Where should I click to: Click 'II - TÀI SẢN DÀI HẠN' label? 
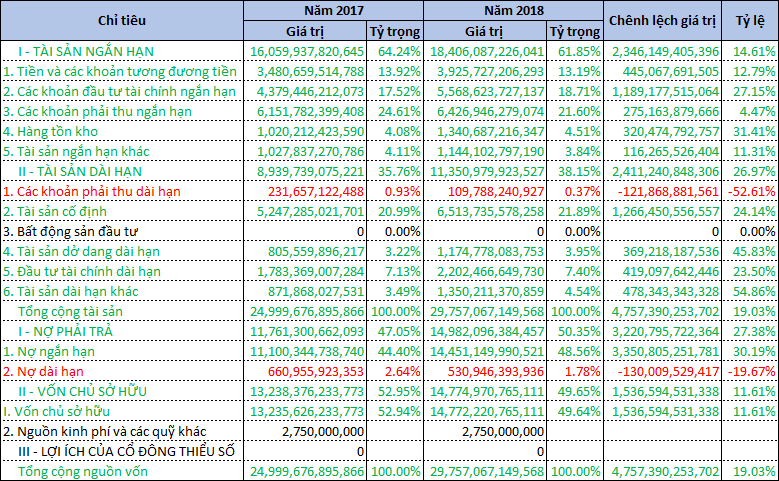point(80,171)
